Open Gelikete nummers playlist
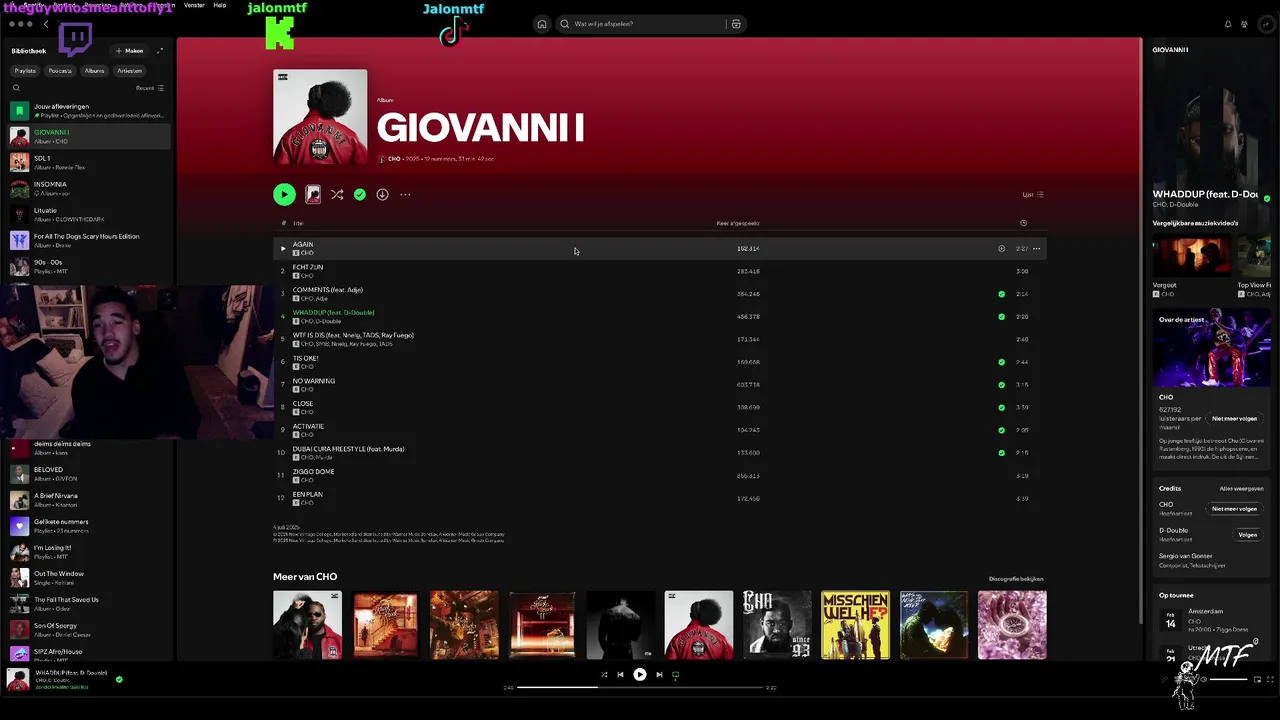 pyautogui.click(x=90, y=525)
